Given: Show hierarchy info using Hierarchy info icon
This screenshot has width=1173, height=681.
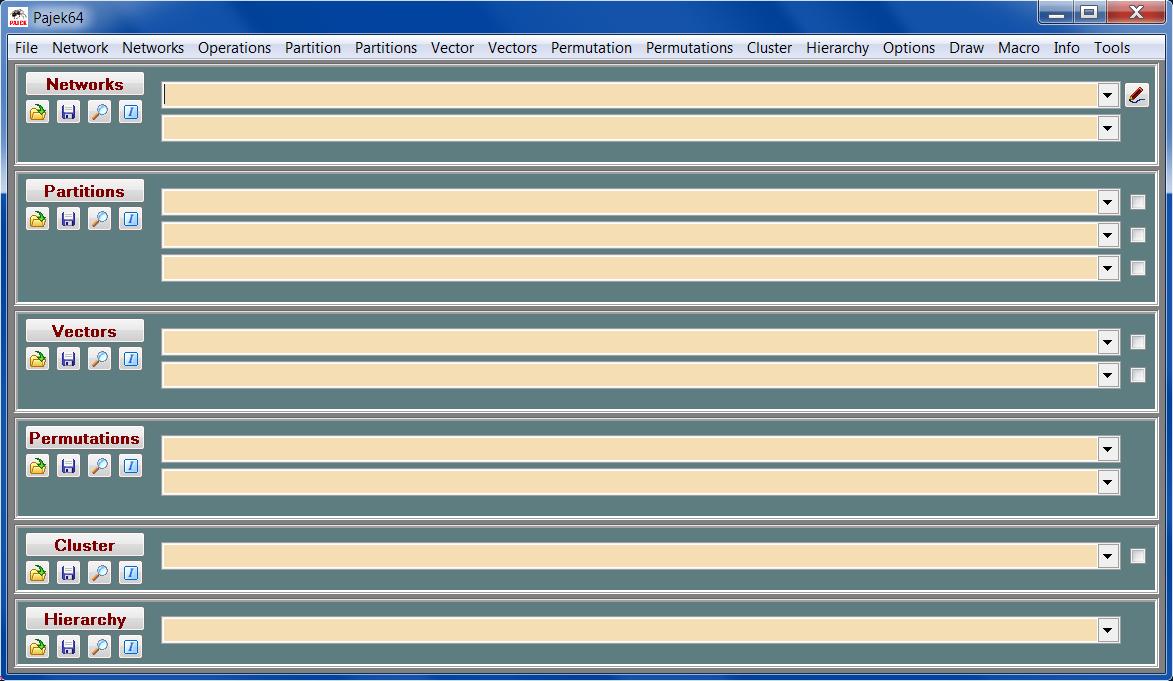Looking at the screenshot, I should 130,647.
